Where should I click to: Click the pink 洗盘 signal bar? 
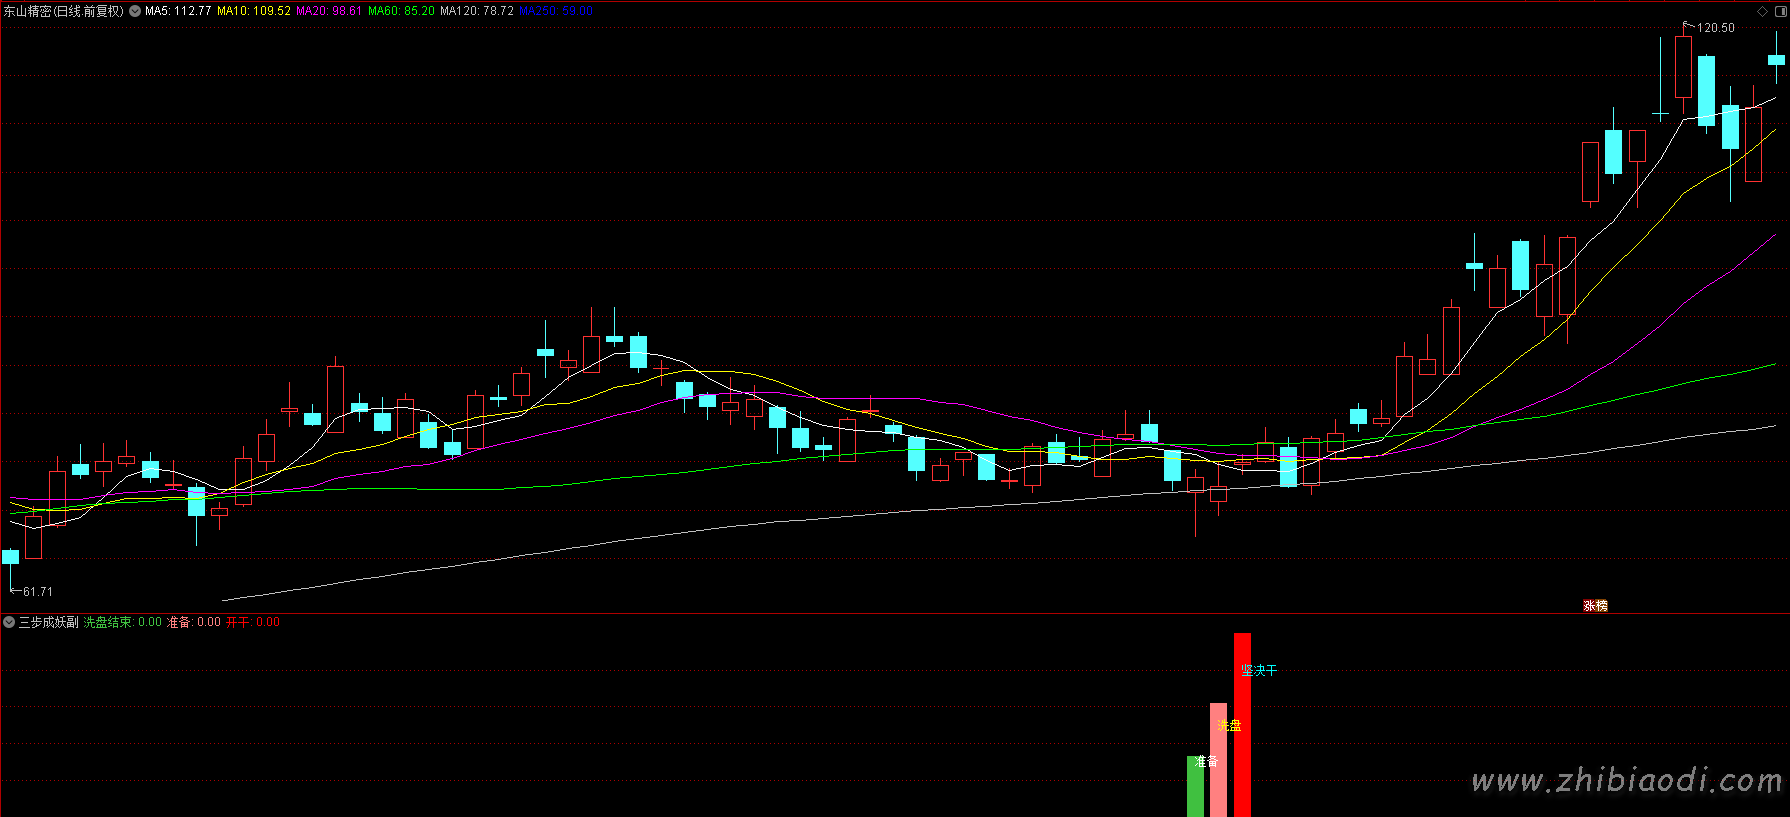point(1218,760)
